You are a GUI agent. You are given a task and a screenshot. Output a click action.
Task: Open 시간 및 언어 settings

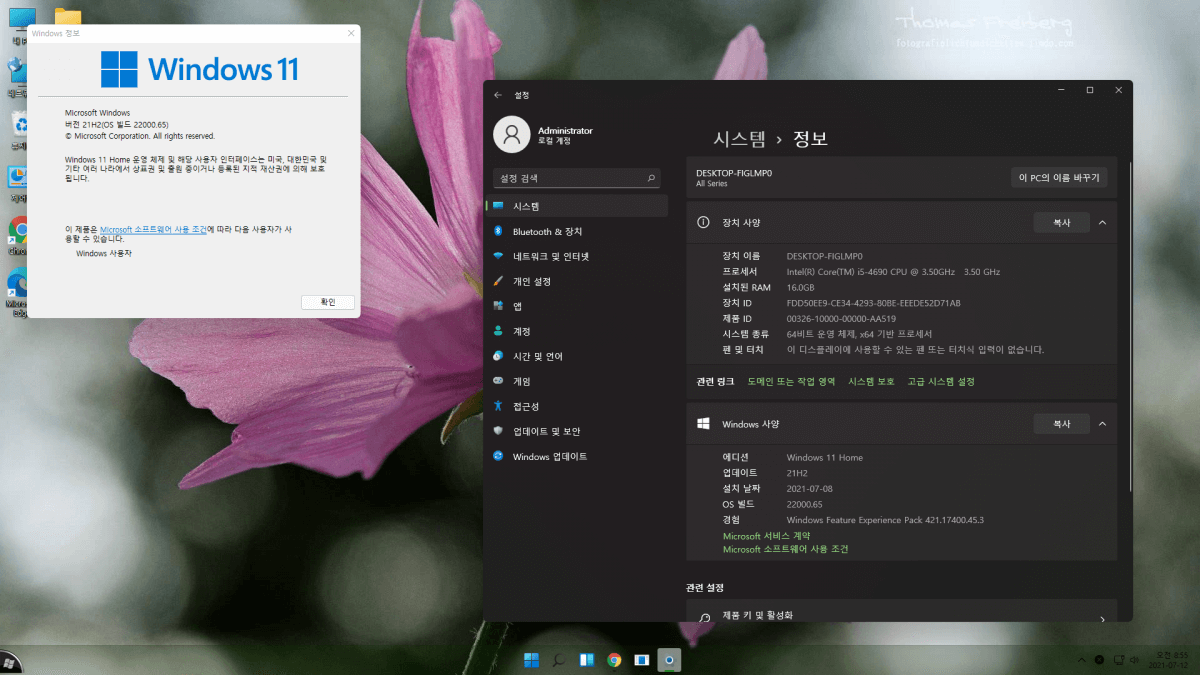[578, 356]
